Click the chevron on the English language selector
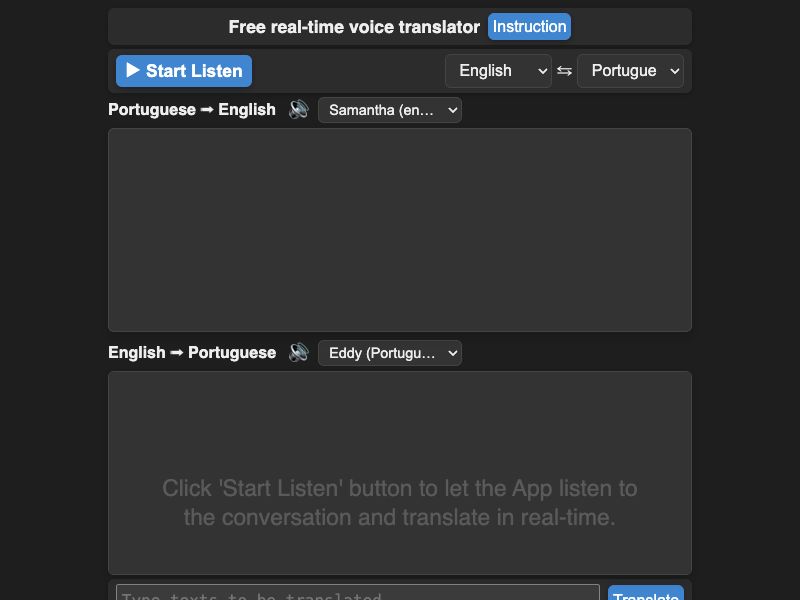Viewport: 800px width, 600px height. coord(544,71)
